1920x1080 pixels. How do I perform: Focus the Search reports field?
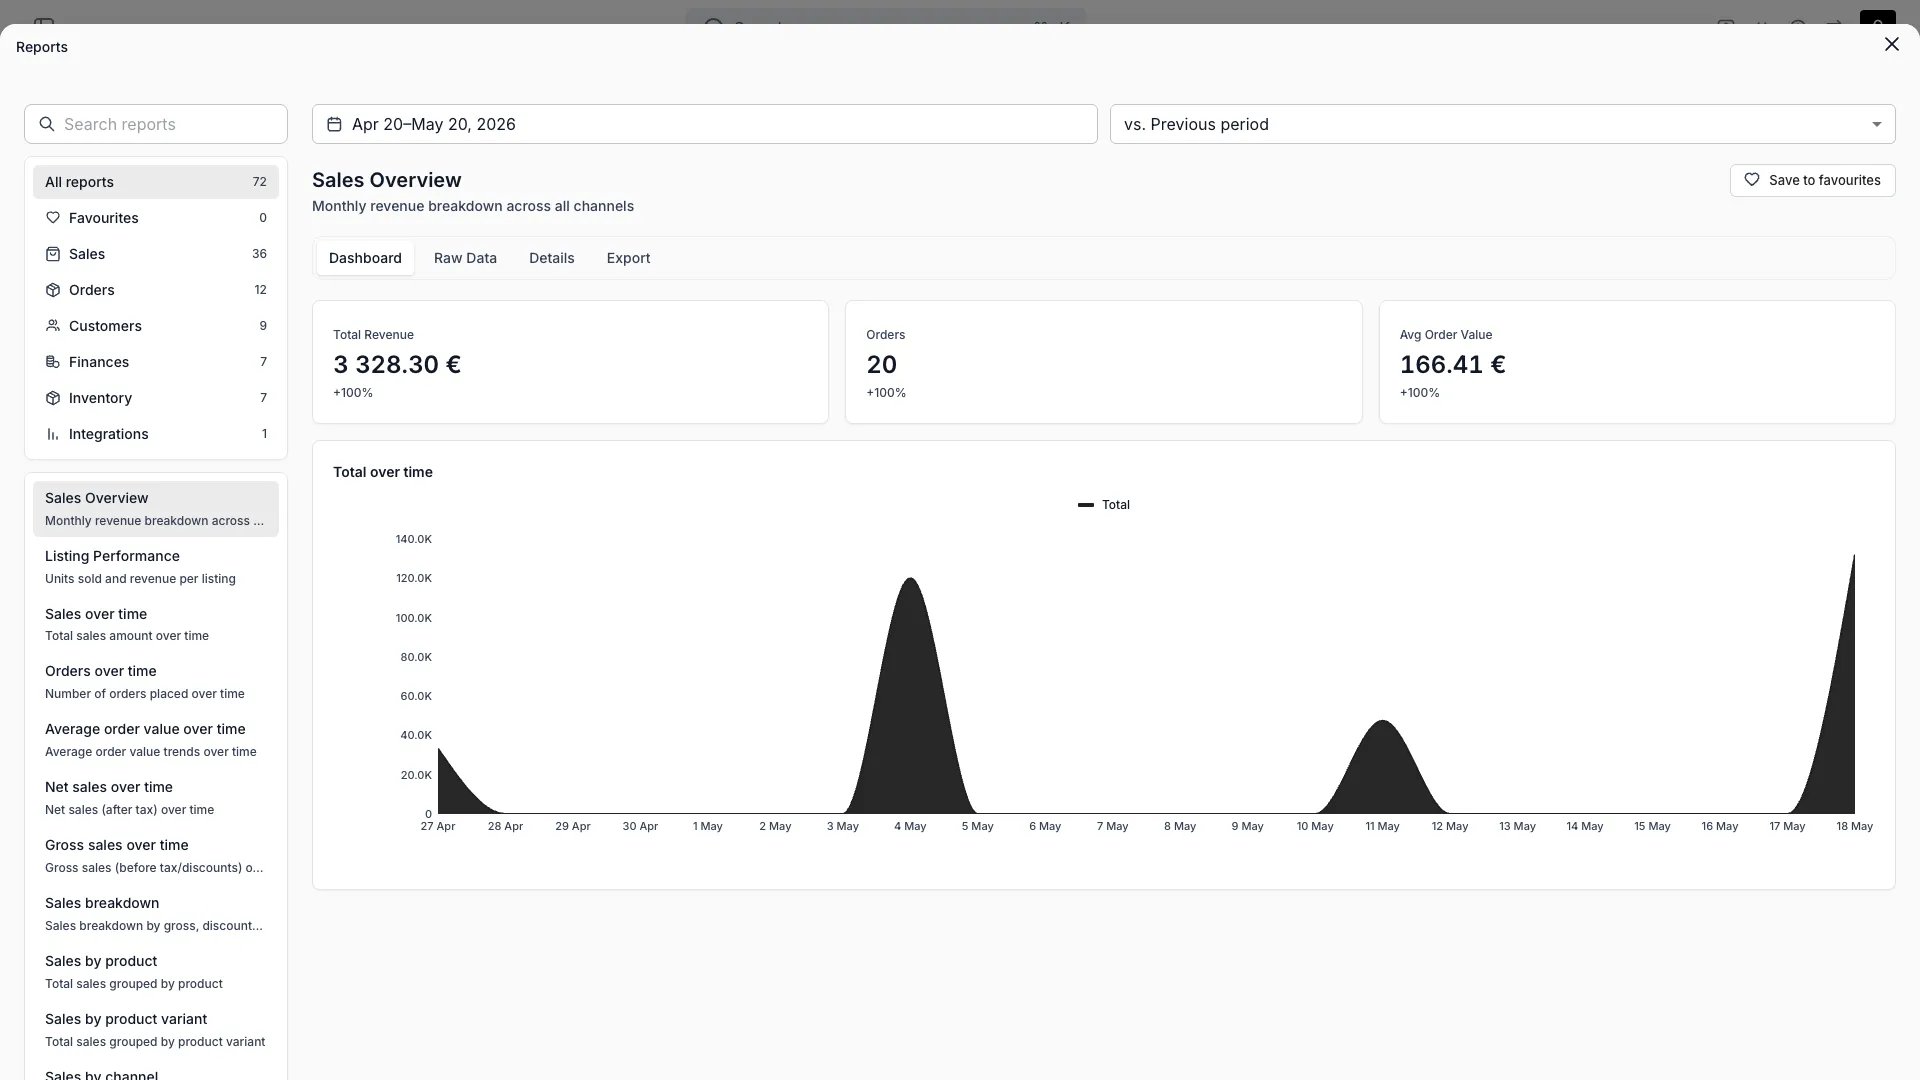point(156,124)
